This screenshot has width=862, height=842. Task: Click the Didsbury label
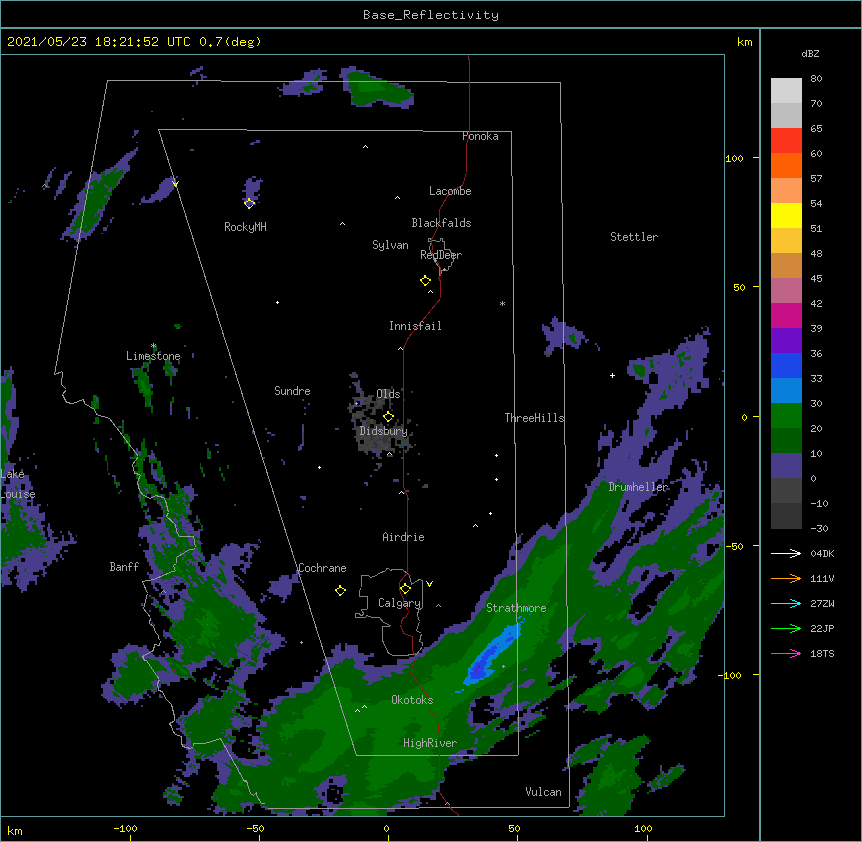coord(384,431)
